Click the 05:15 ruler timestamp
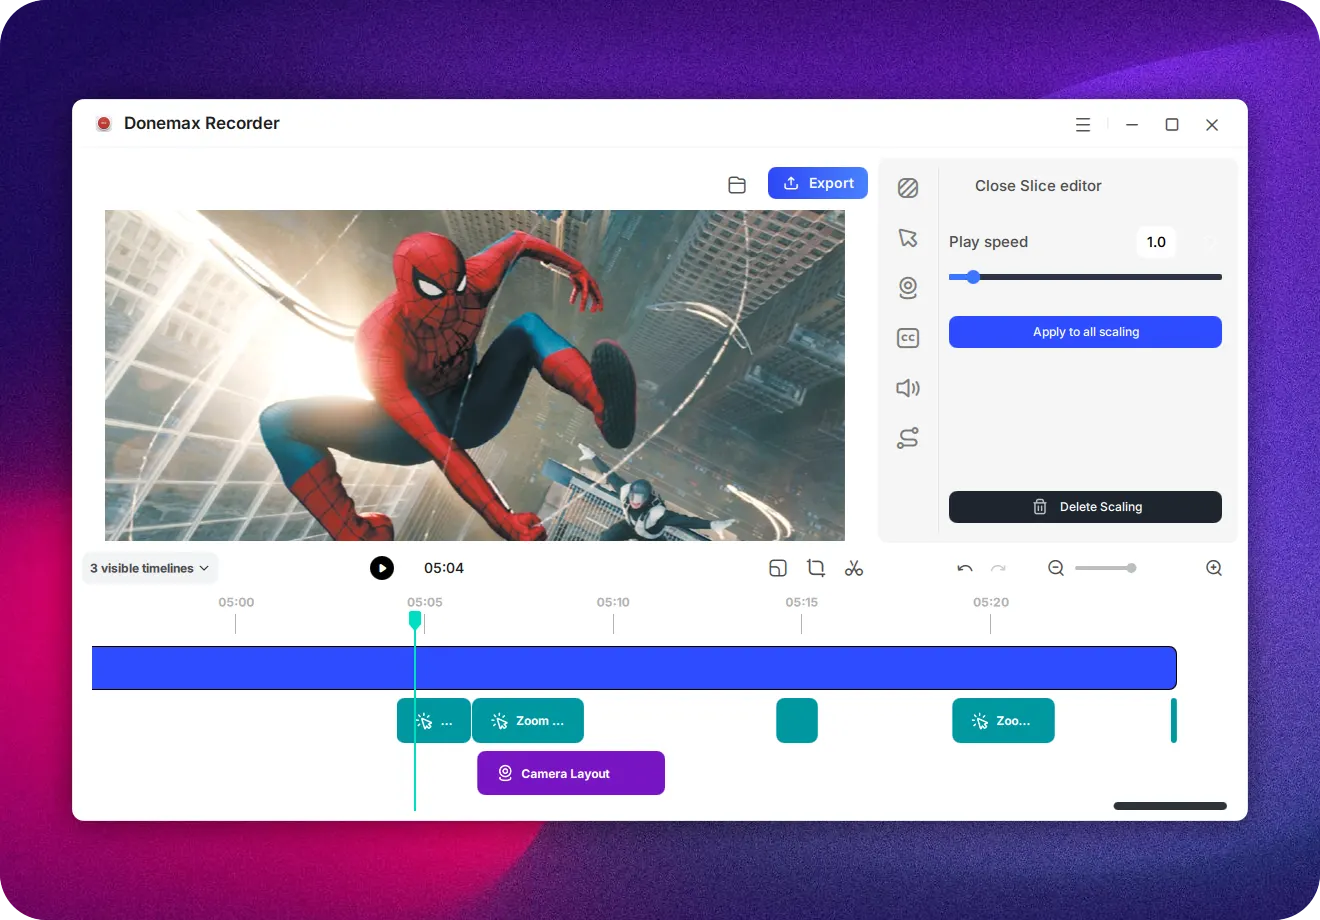The width and height of the screenshot is (1320, 920). point(801,602)
